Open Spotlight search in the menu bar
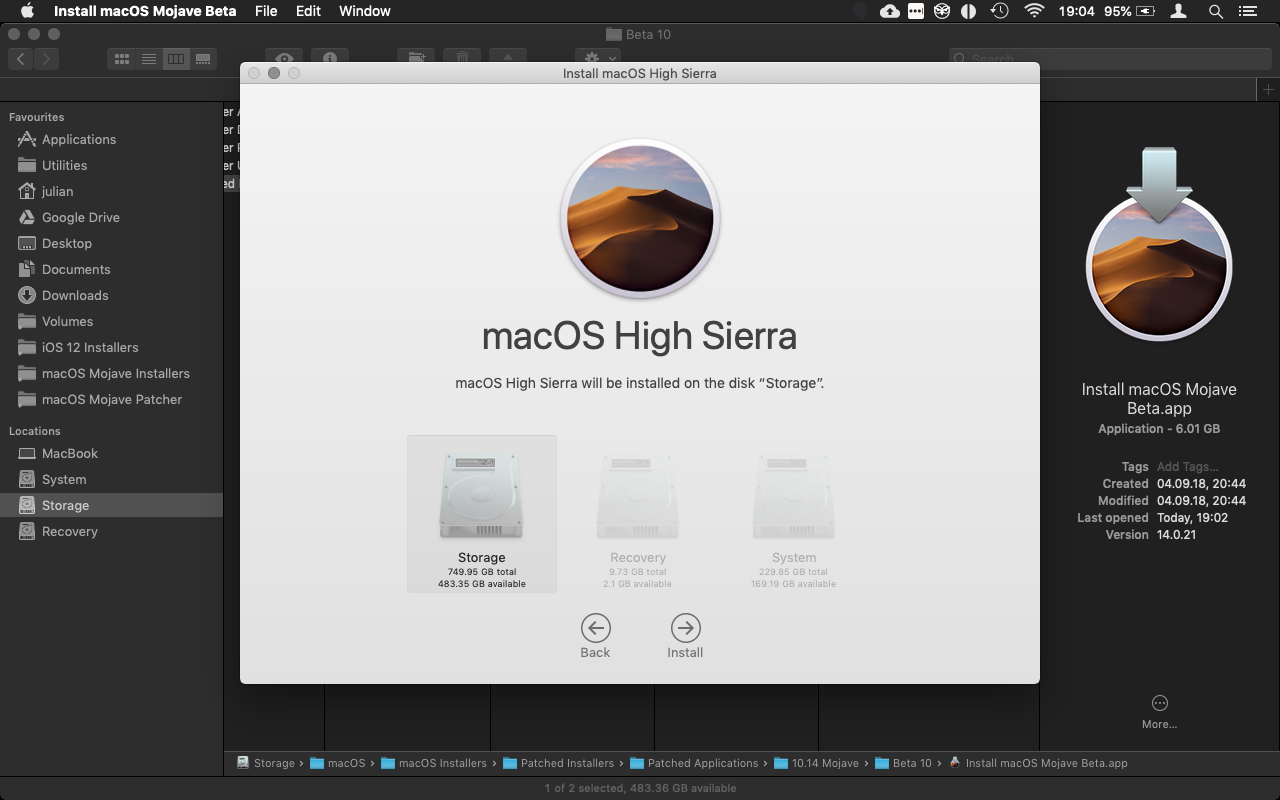 point(1215,11)
